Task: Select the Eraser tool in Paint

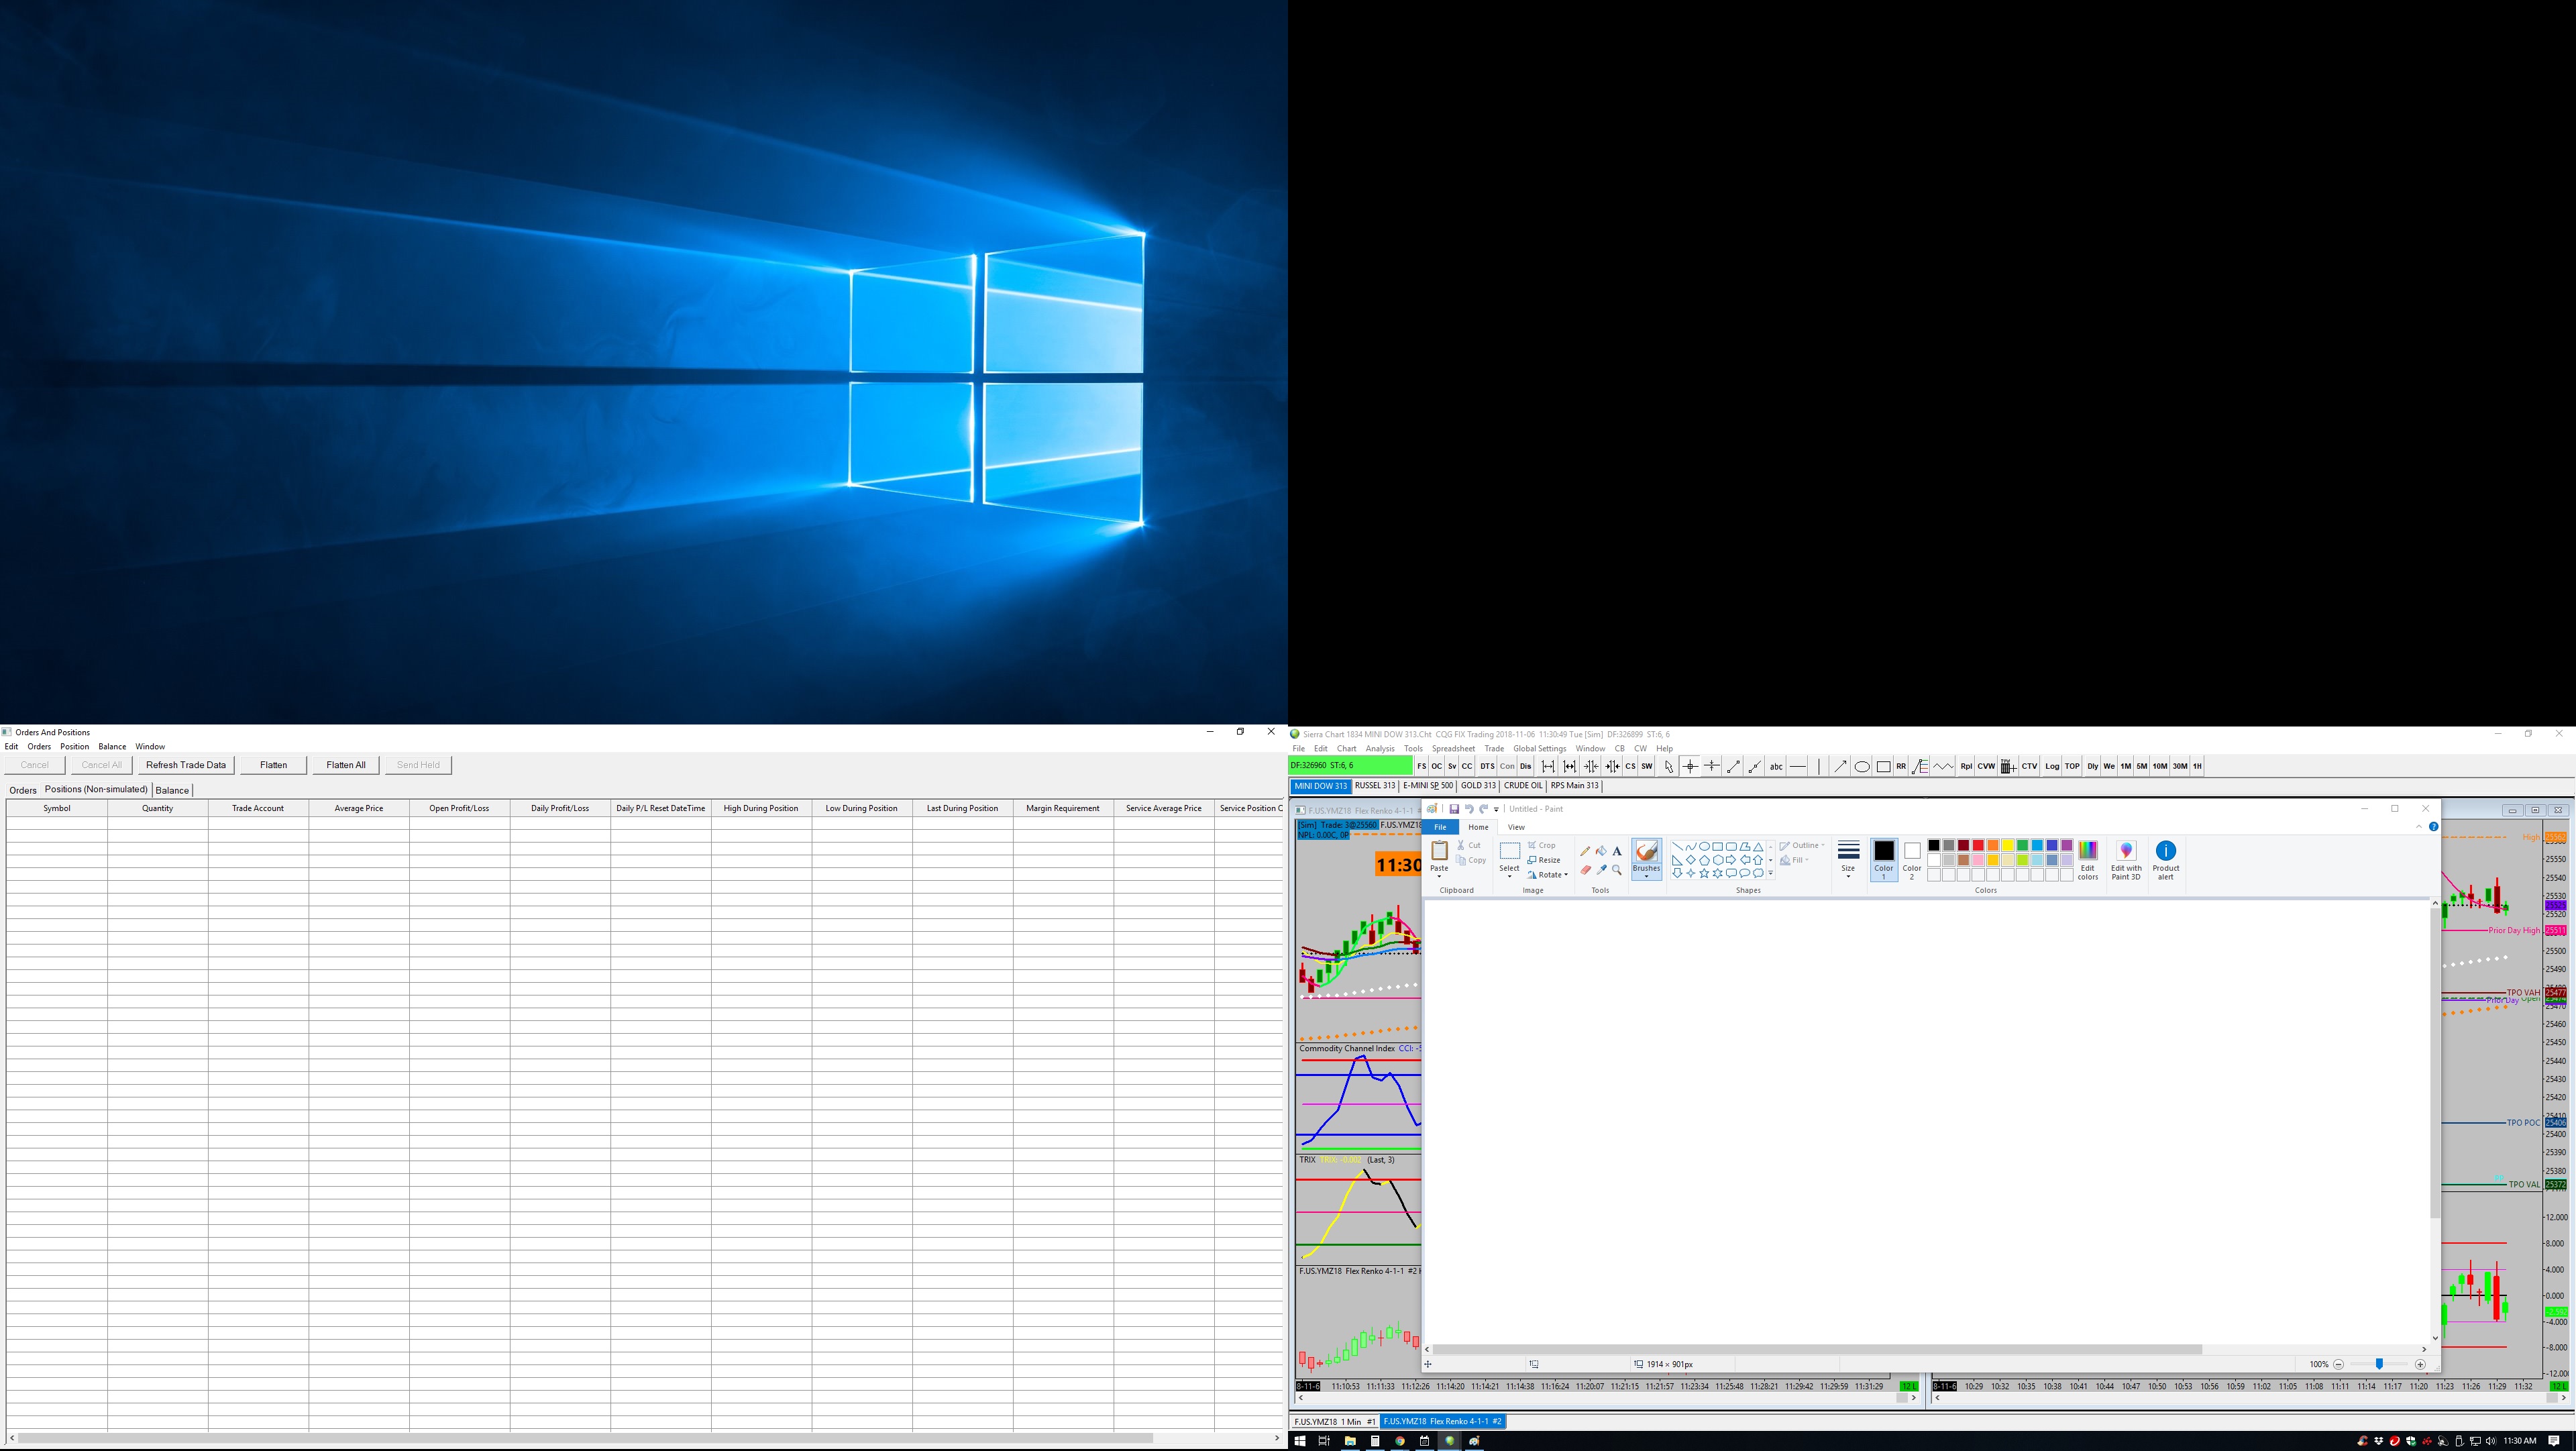Action: (x=1585, y=870)
